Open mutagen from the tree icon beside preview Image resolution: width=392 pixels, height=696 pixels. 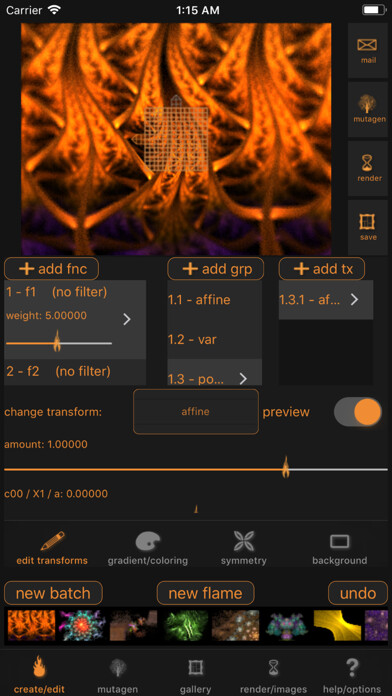point(367,104)
